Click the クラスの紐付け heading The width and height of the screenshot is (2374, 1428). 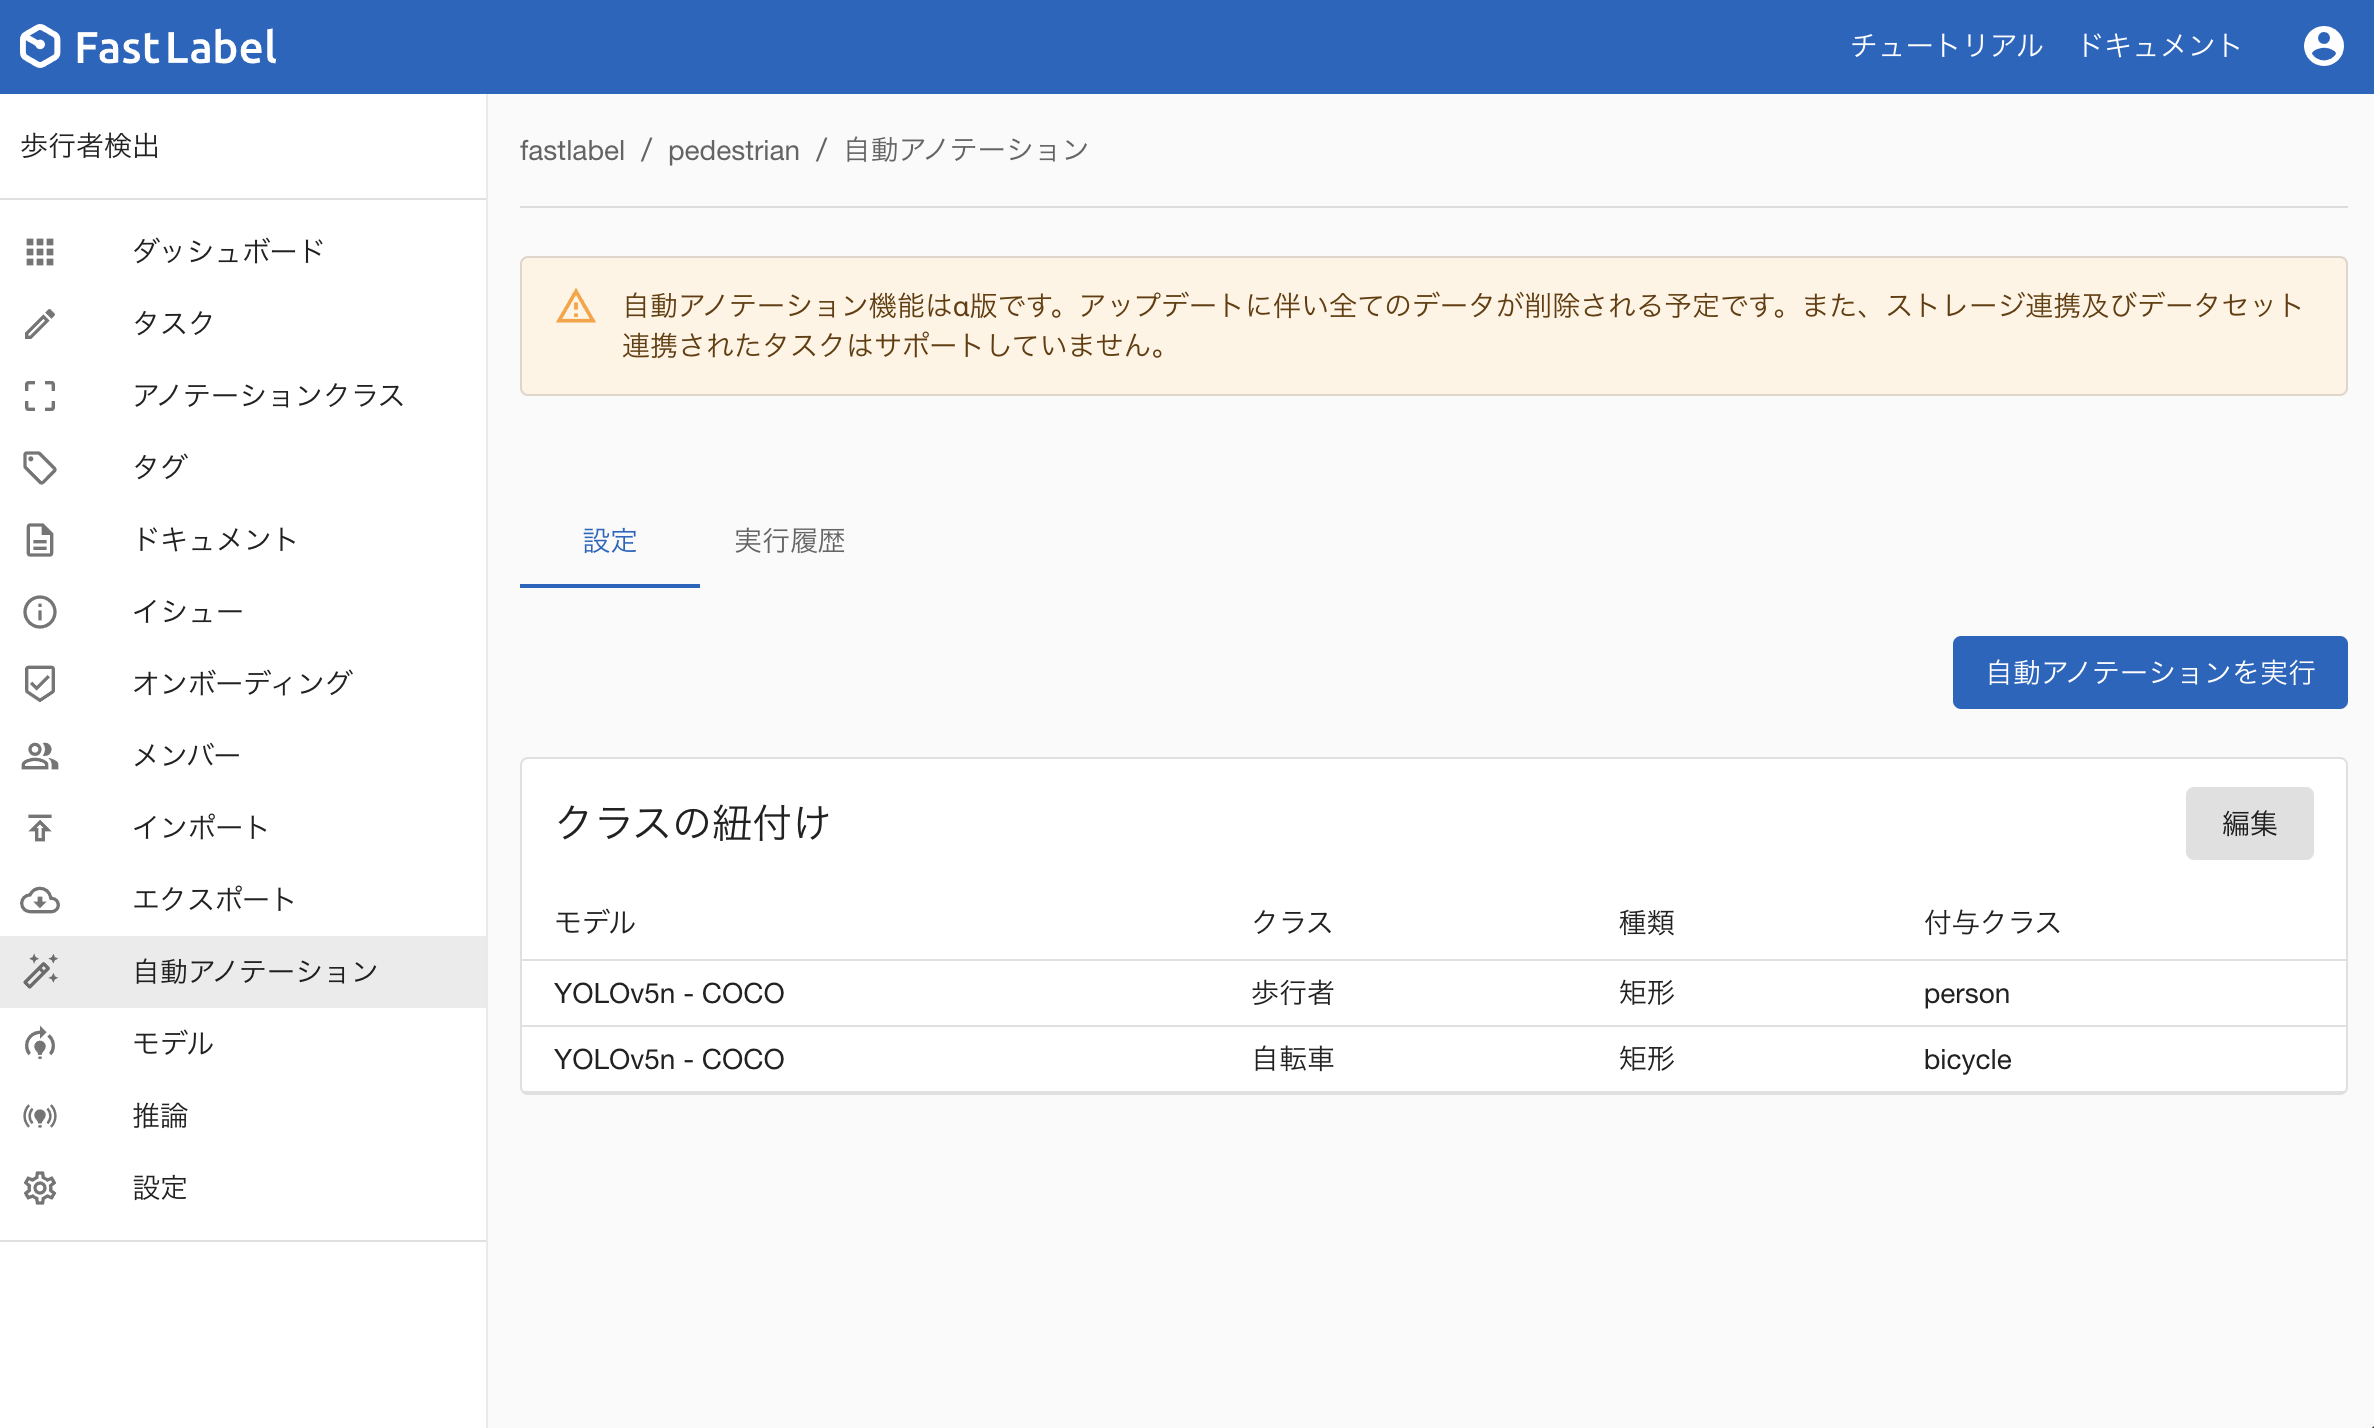tap(693, 823)
